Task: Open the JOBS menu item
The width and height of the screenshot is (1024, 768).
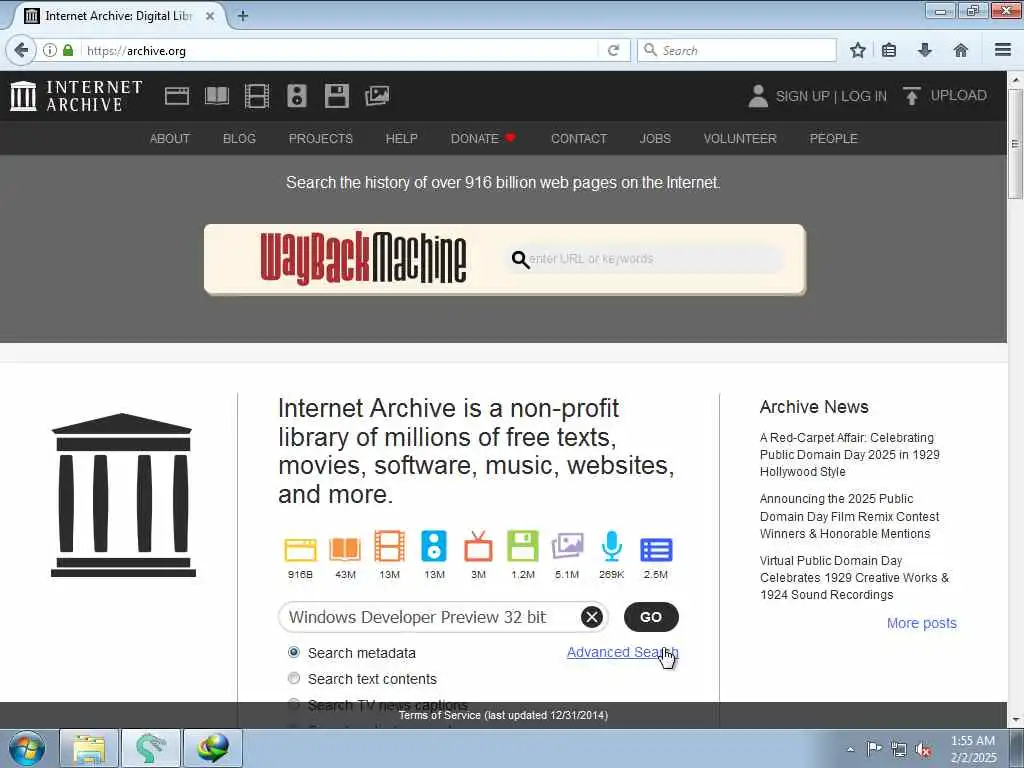Action: 655,138
